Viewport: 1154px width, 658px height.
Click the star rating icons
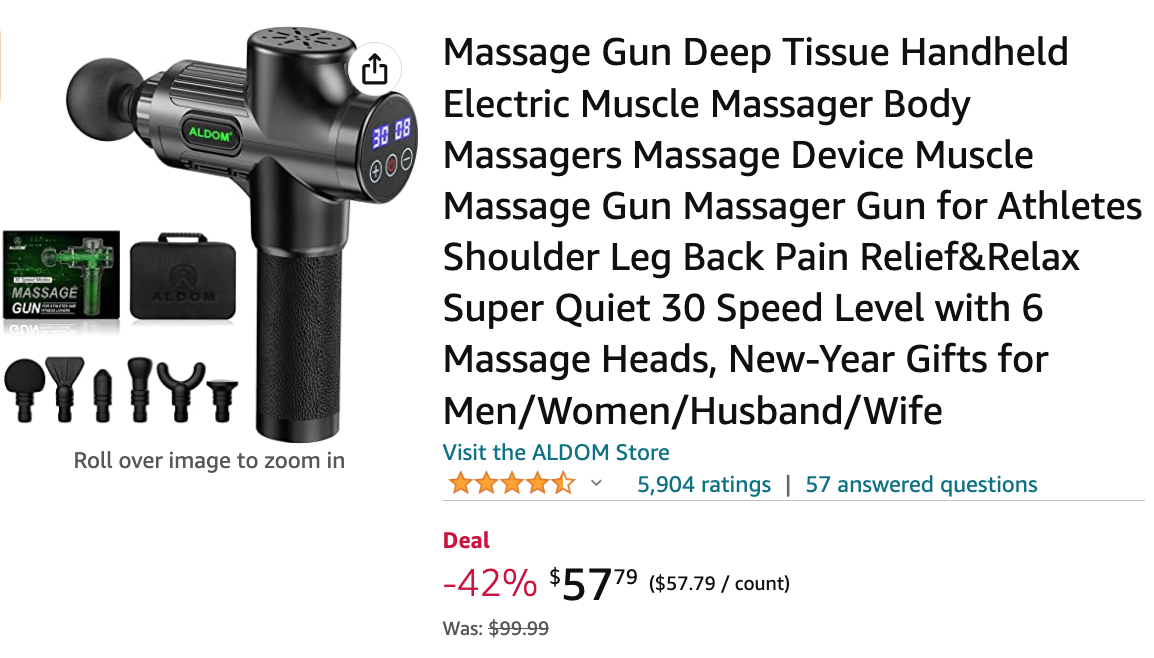(511, 484)
